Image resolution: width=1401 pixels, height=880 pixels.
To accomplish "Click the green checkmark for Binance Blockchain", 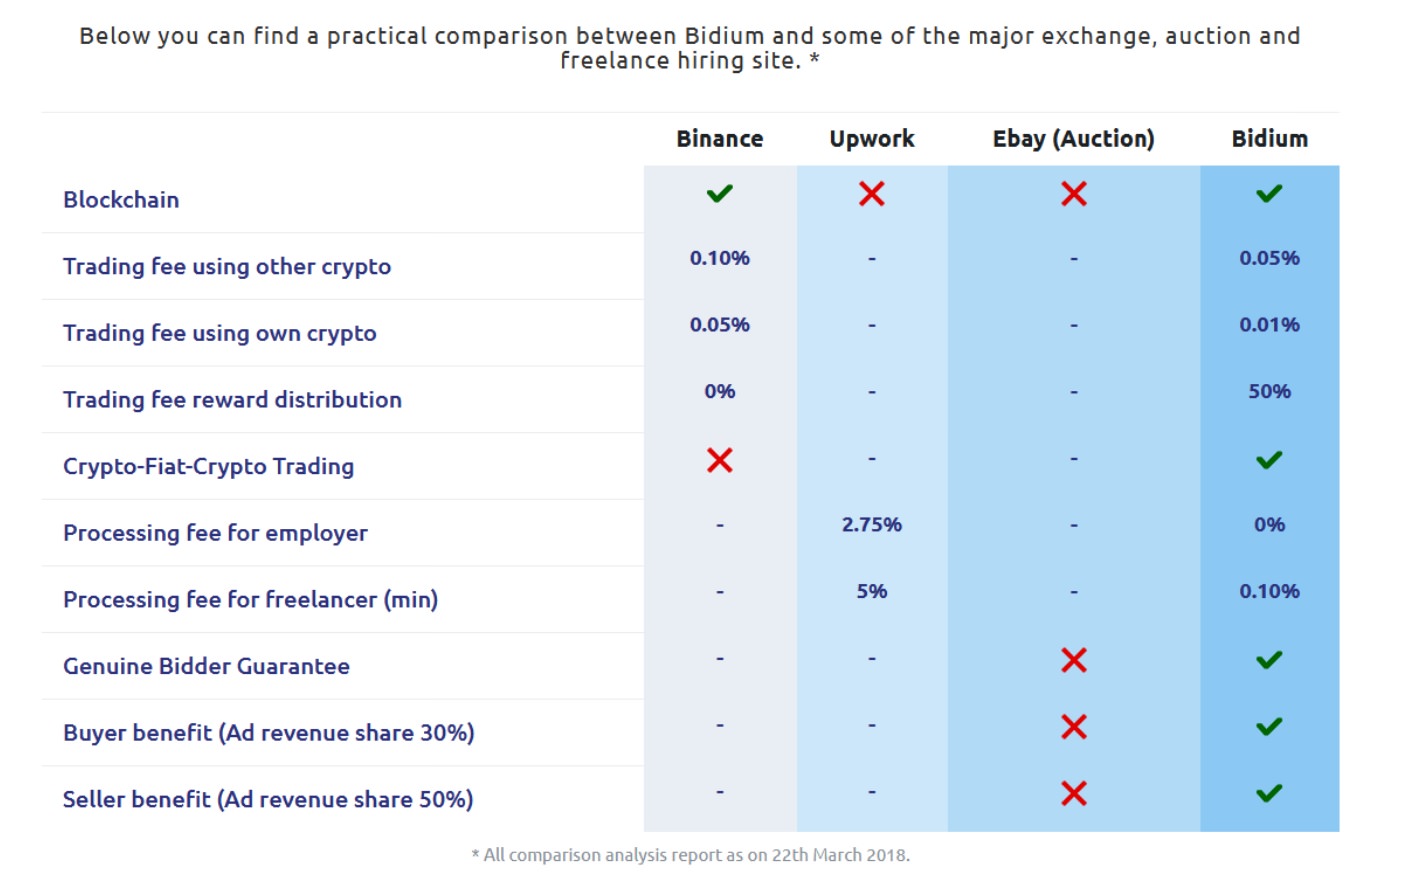I will click(x=719, y=194).
